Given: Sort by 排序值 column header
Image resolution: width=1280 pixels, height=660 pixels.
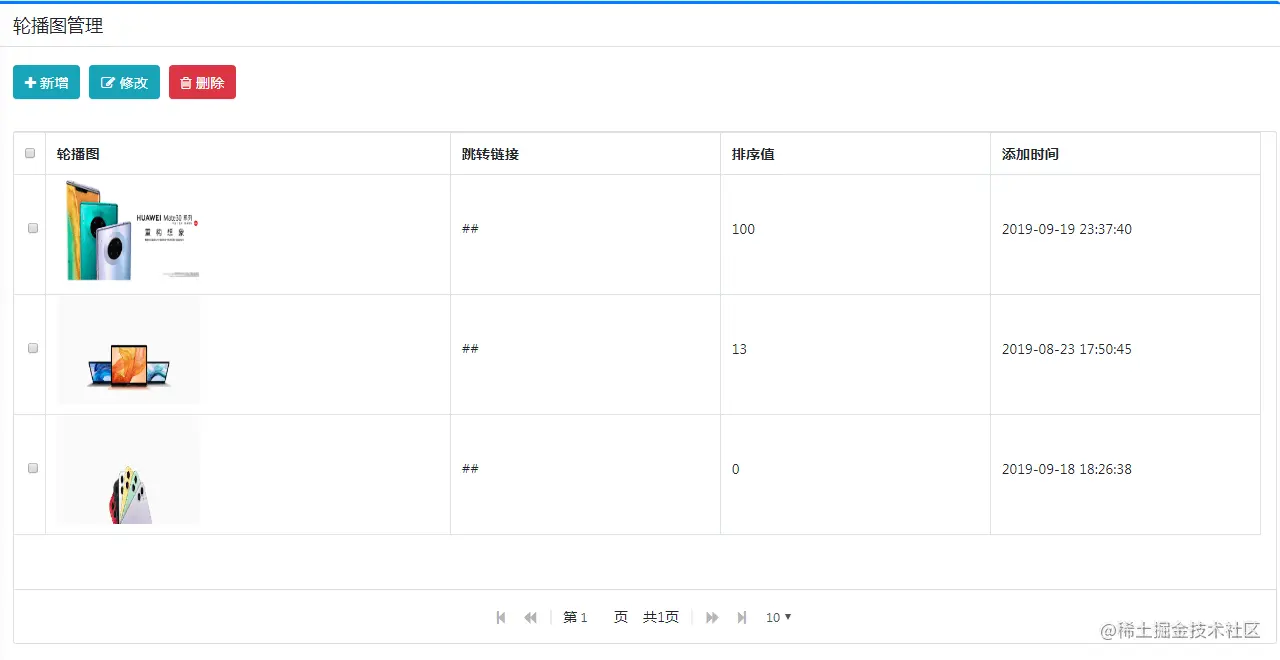Looking at the screenshot, I should coord(855,154).
